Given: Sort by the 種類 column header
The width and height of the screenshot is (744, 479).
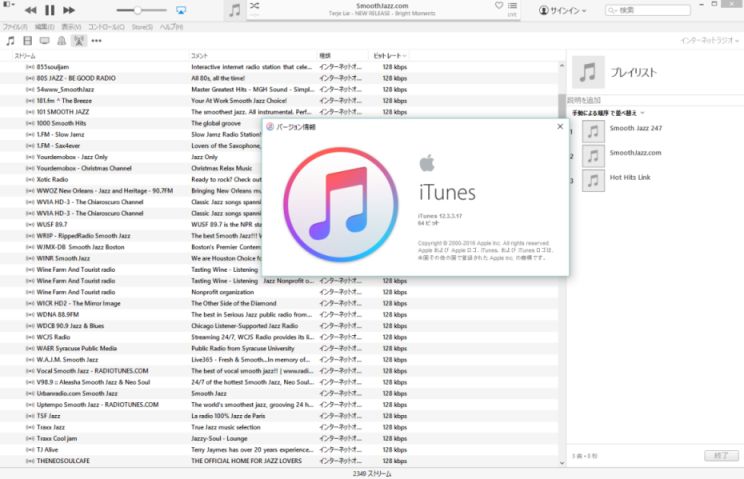Looking at the screenshot, I should pos(343,56).
